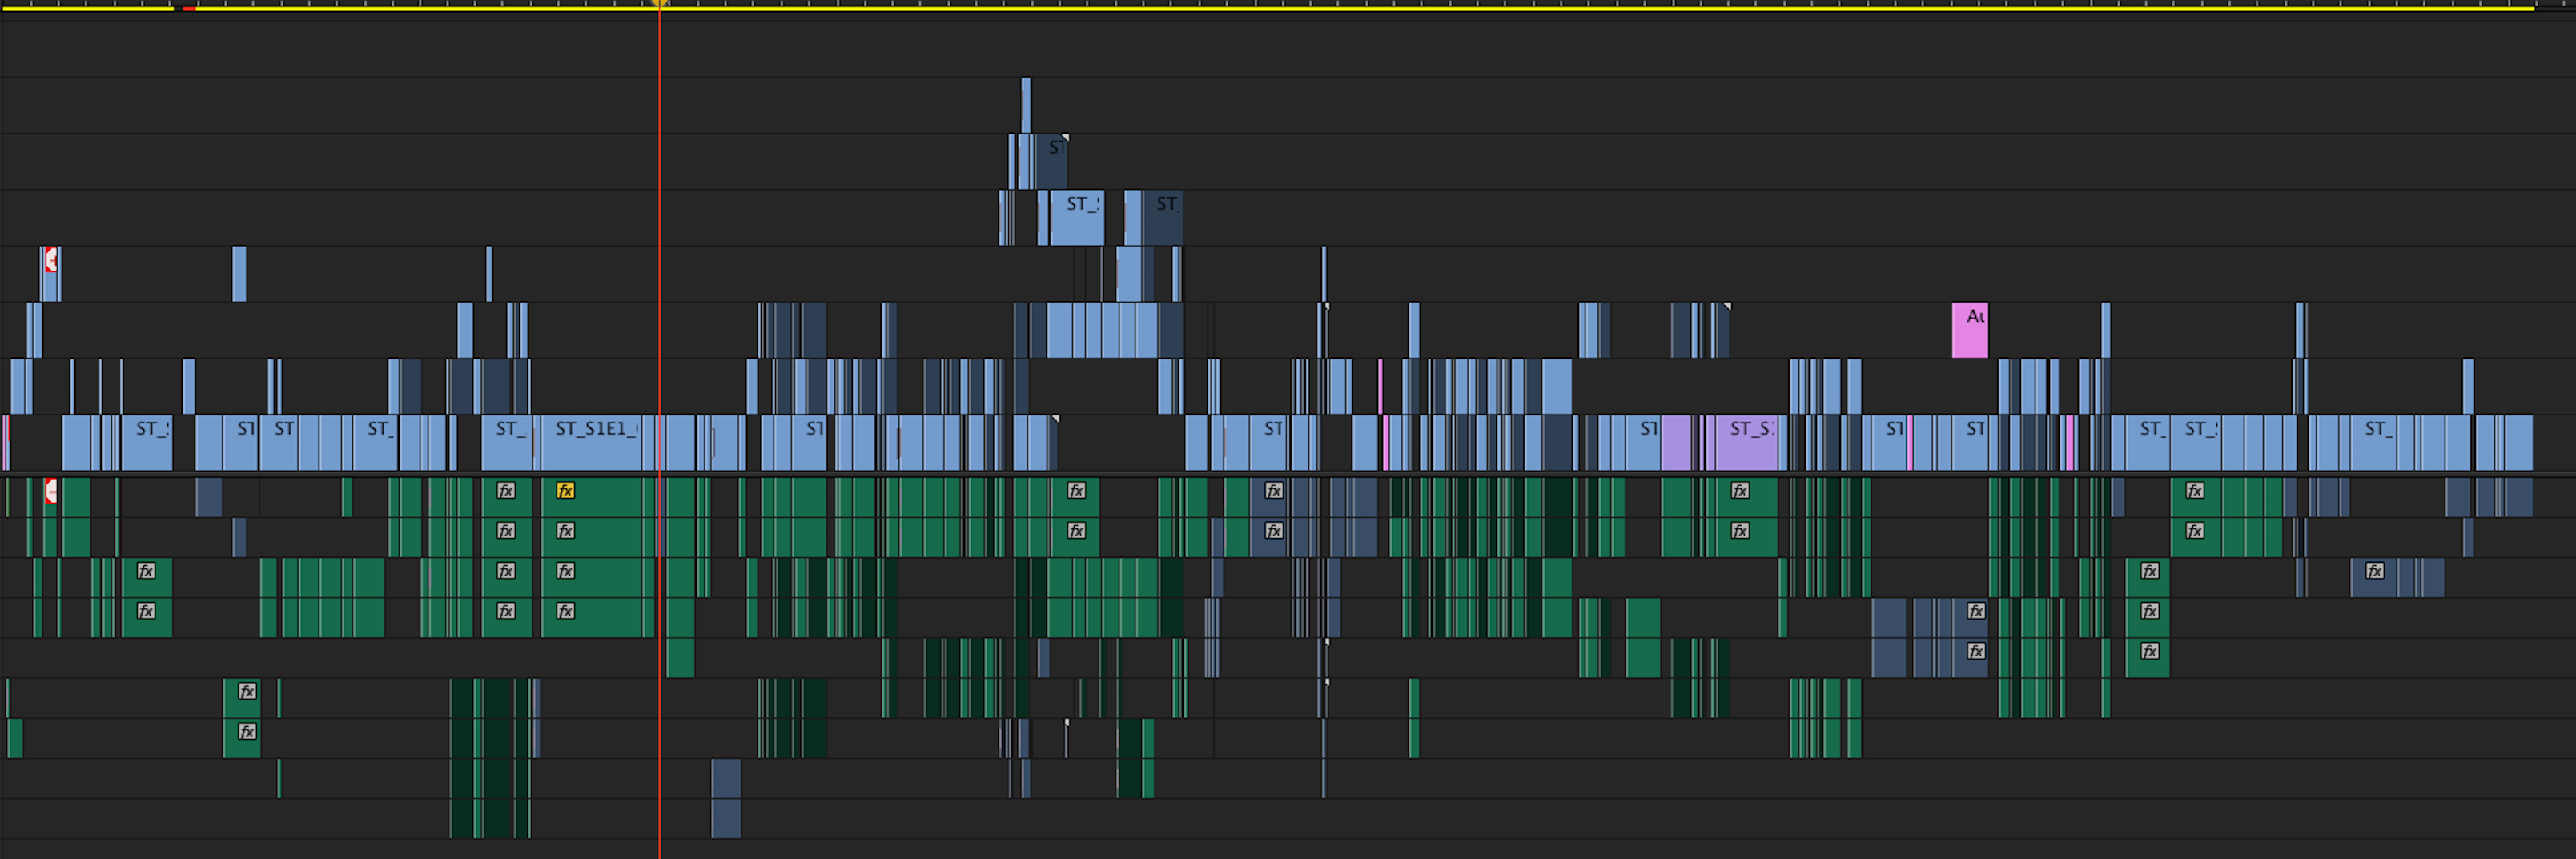The image size is (2576, 859).
Task: Select the light blue ST_ clip on the third-highest track
Action: point(1077,217)
